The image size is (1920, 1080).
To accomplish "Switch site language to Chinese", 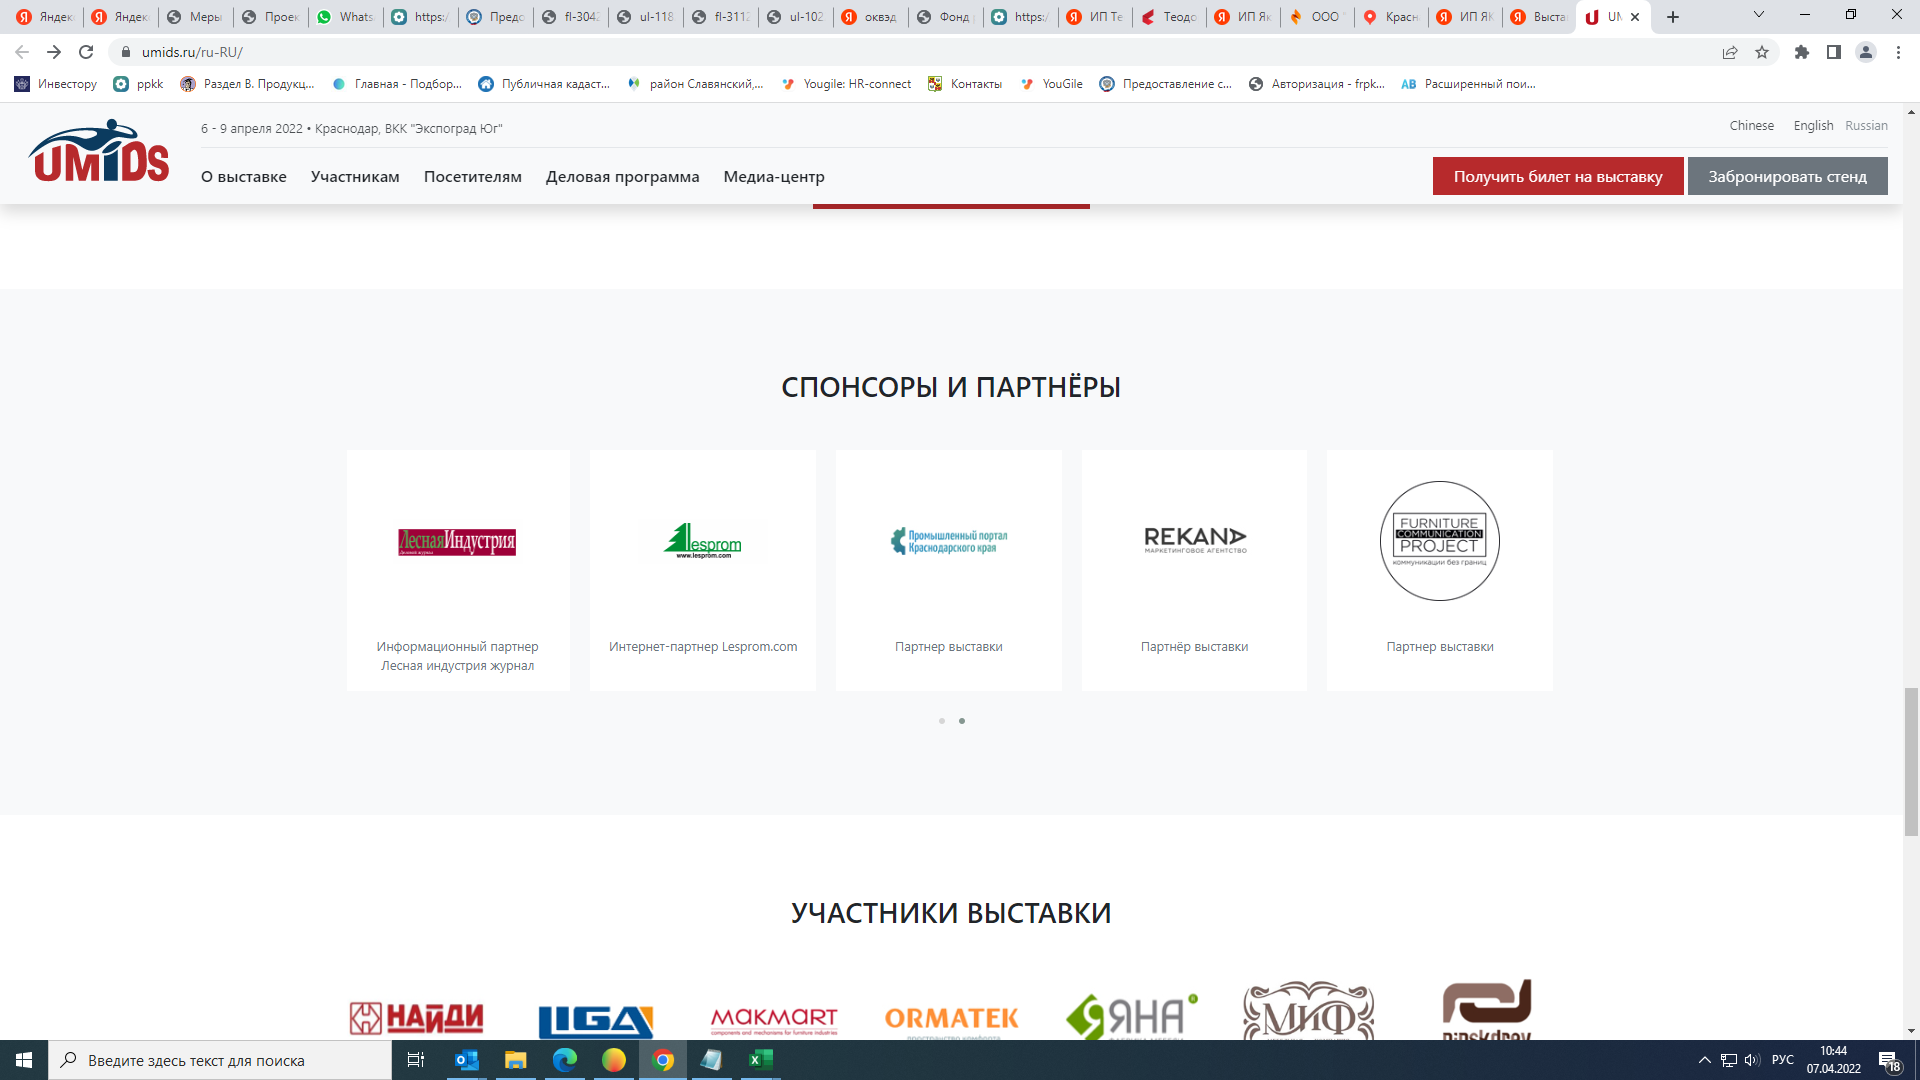I will pyautogui.click(x=1752, y=125).
